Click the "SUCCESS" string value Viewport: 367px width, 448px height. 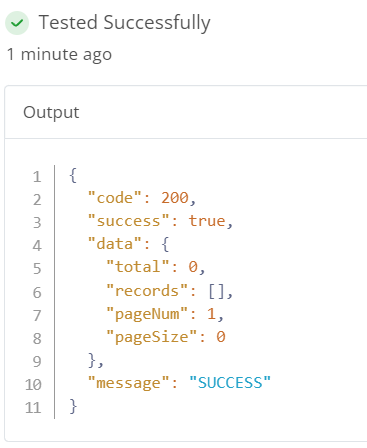point(230,382)
